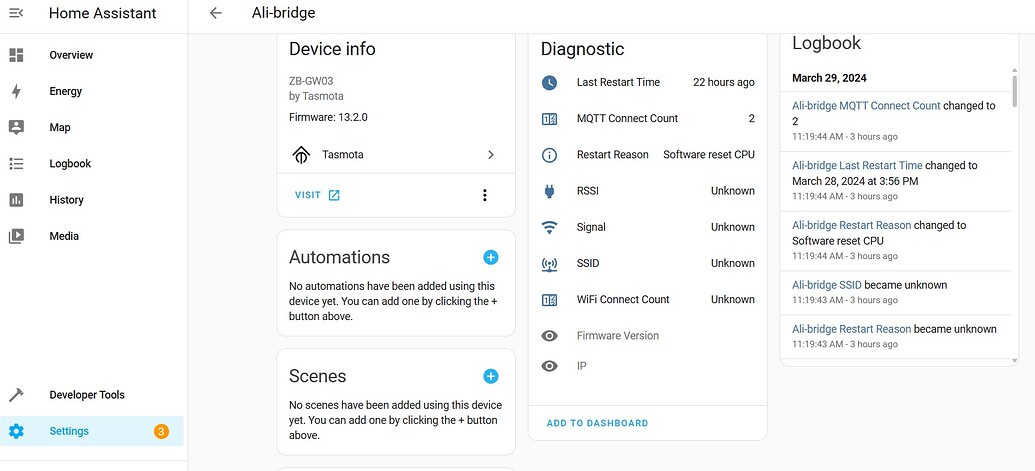Click the Logbook list icon in the sidebar
1035x471 pixels.
tap(16, 164)
